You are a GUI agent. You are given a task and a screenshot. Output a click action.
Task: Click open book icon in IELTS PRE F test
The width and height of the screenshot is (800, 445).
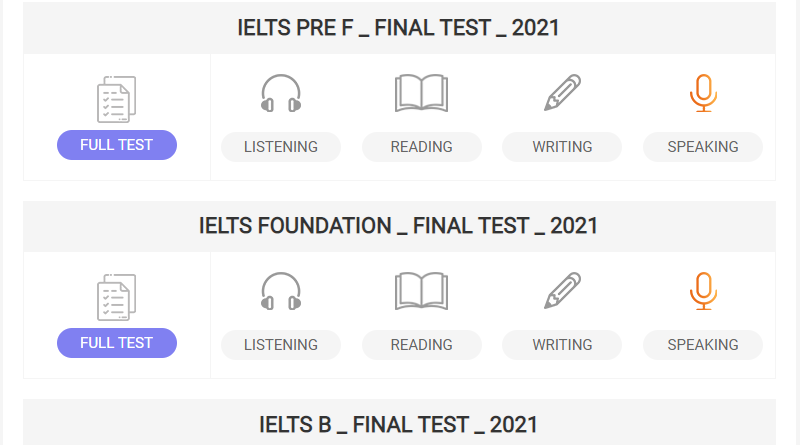pyautogui.click(x=421, y=93)
